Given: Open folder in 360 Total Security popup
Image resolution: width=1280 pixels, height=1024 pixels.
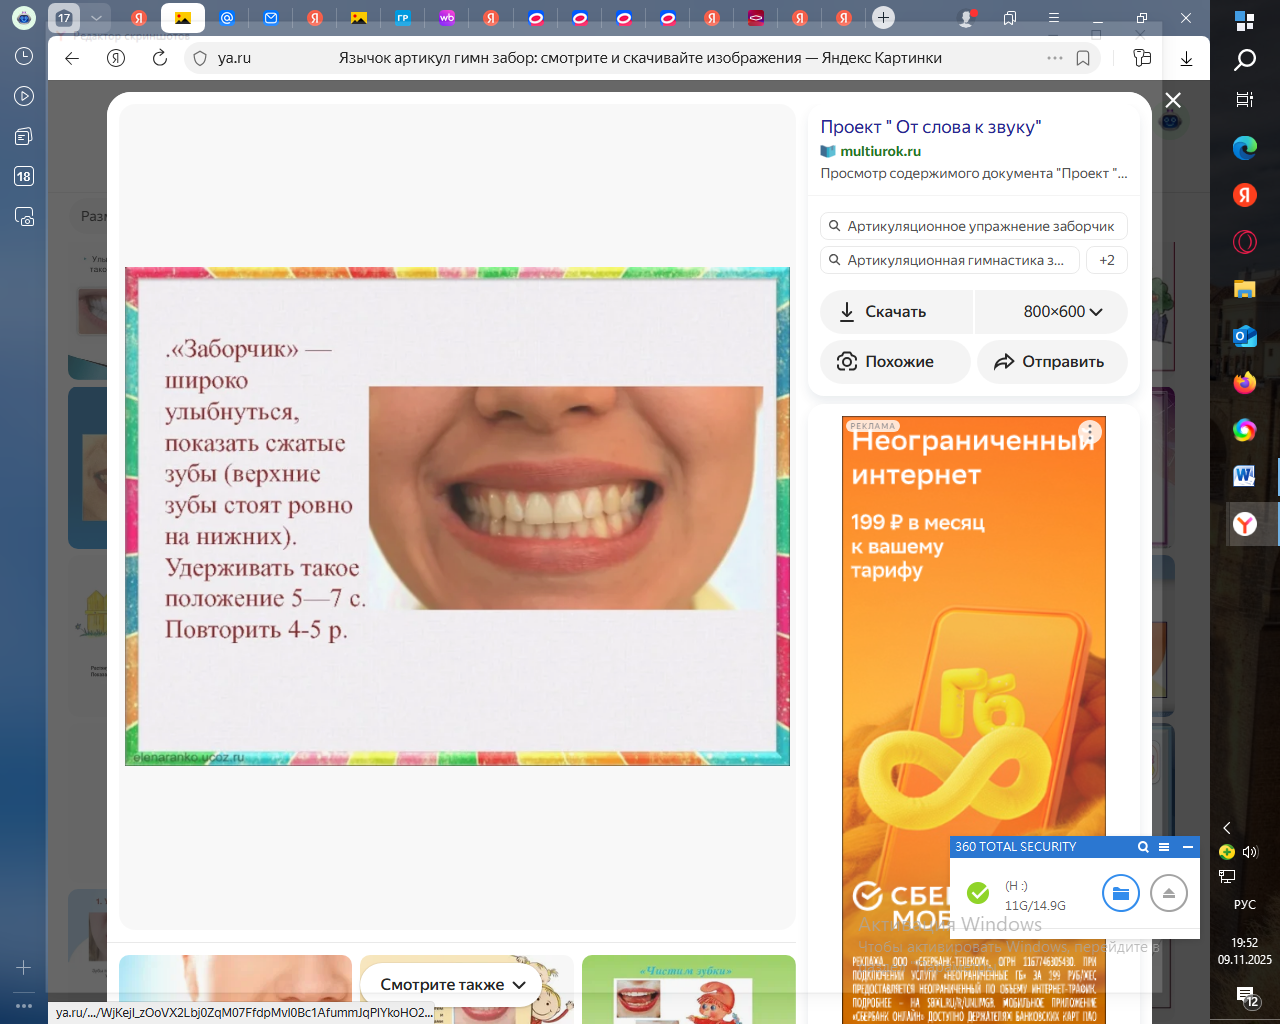Looking at the screenshot, I should (x=1120, y=893).
